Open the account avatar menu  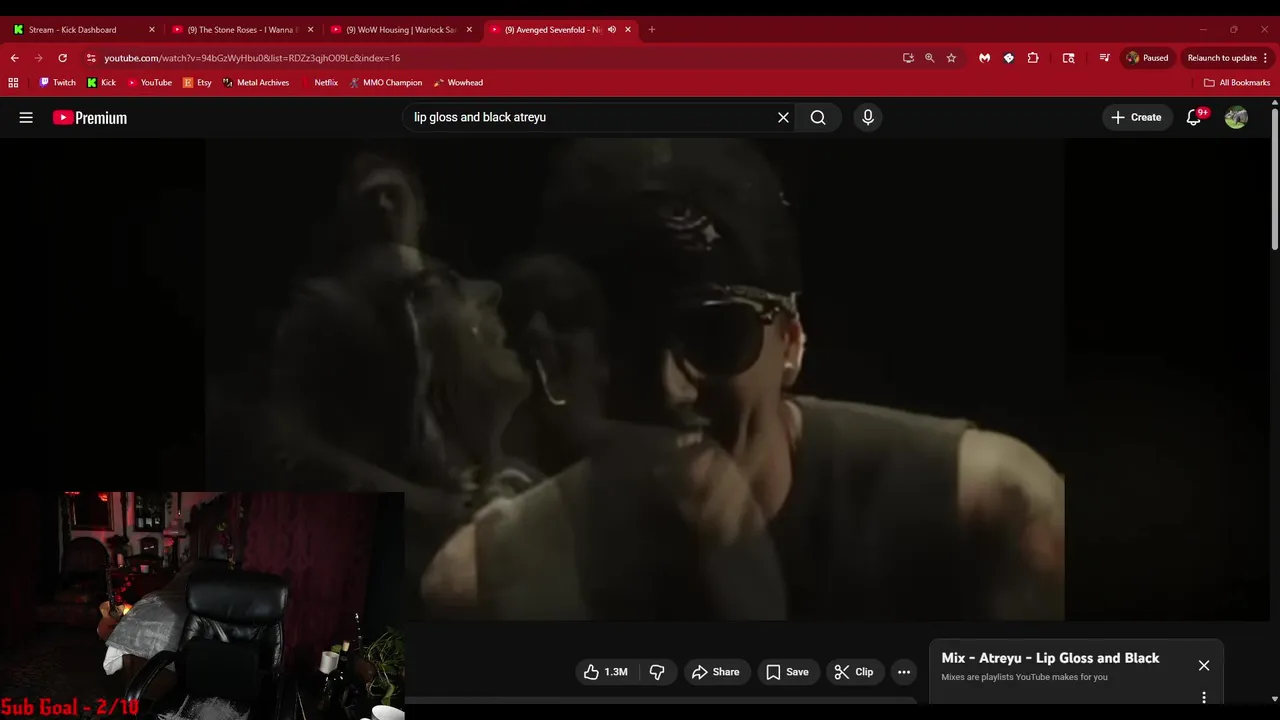coord(1236,117)
